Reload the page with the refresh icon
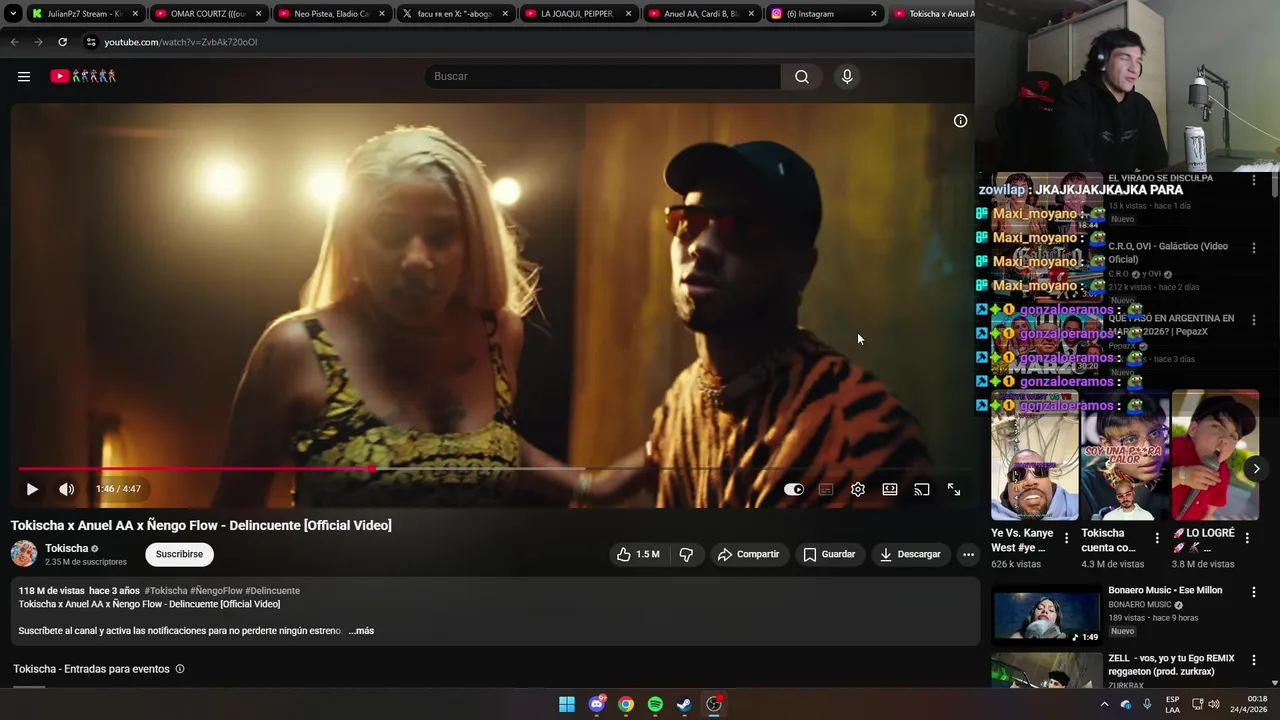 [62, 42]
